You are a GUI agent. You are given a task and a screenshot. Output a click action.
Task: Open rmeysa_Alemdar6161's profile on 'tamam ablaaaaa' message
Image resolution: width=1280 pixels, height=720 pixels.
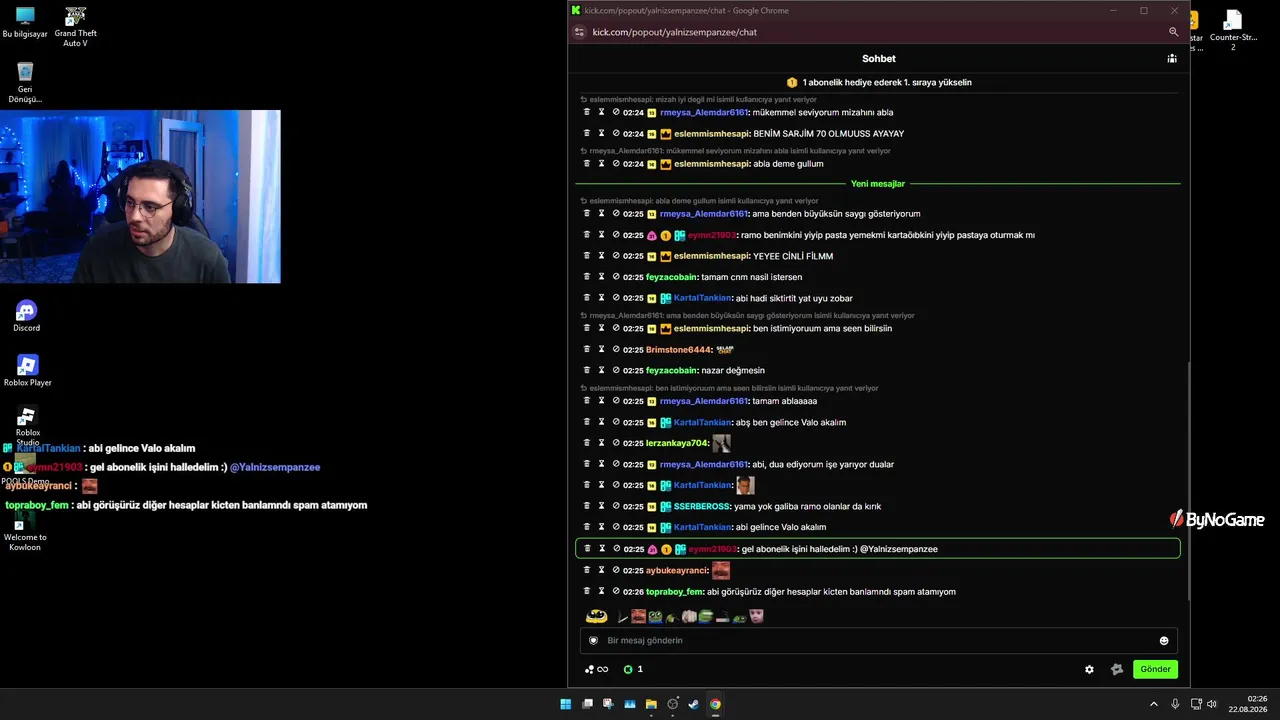tap(703, 401)
